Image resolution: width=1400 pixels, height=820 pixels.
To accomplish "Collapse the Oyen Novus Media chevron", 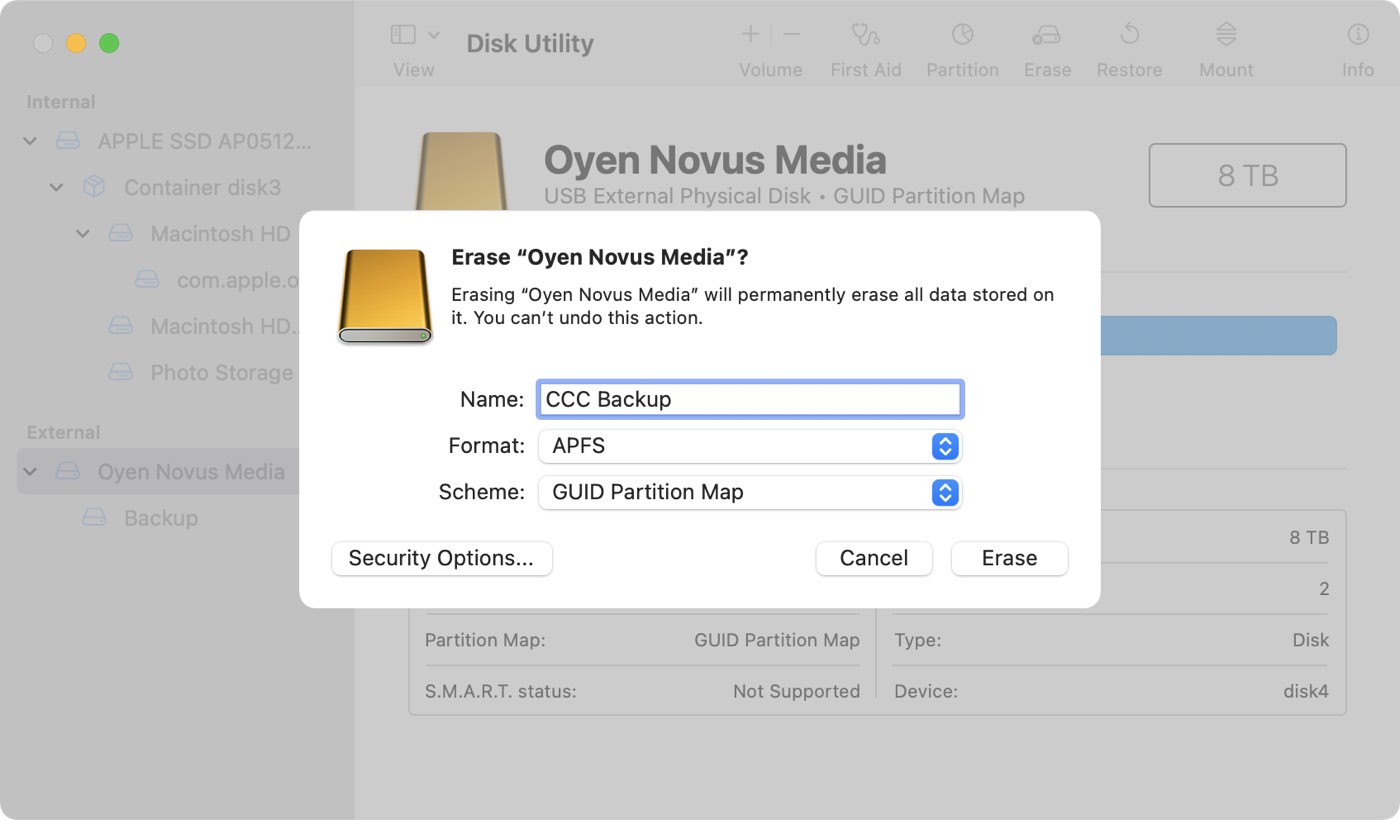I will click(x=30, y=471).
